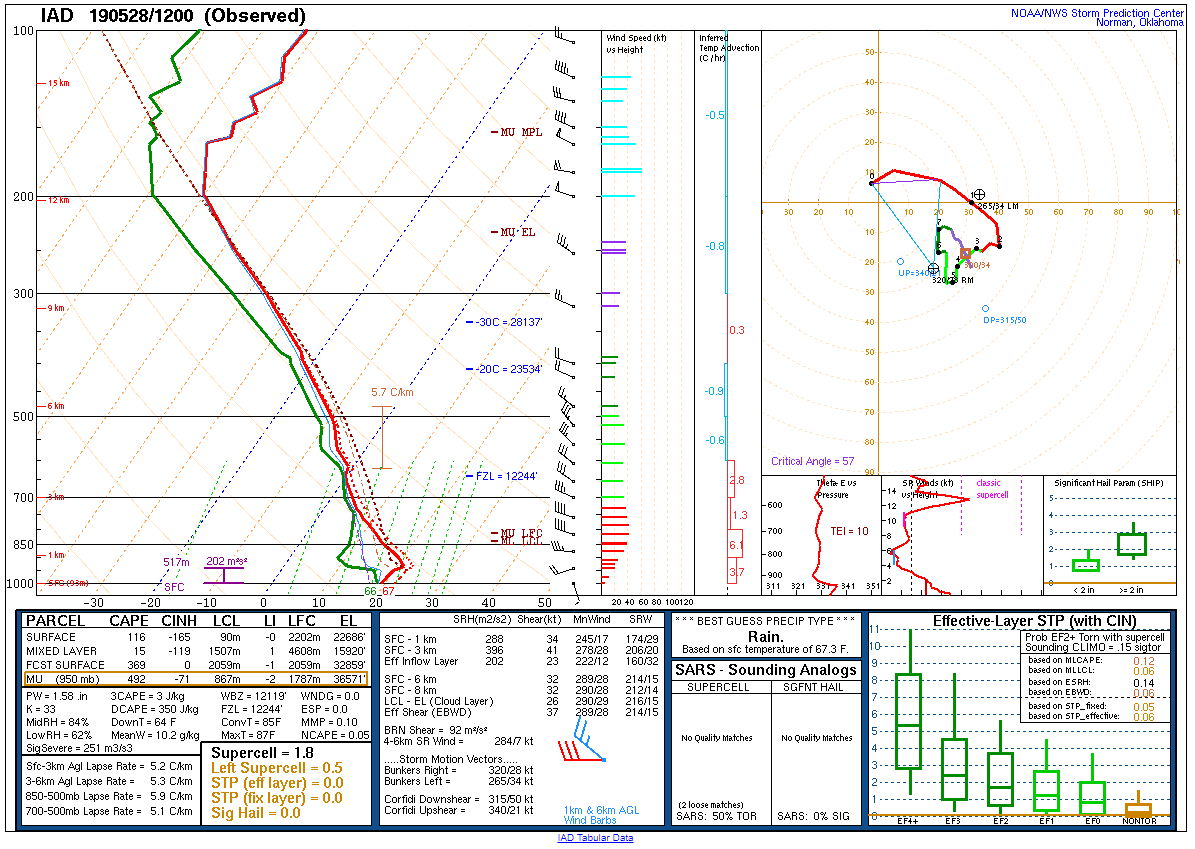Select the -20C = 23534' marker
Viewport: 1195px width, 849px height.
click(505, 369)
